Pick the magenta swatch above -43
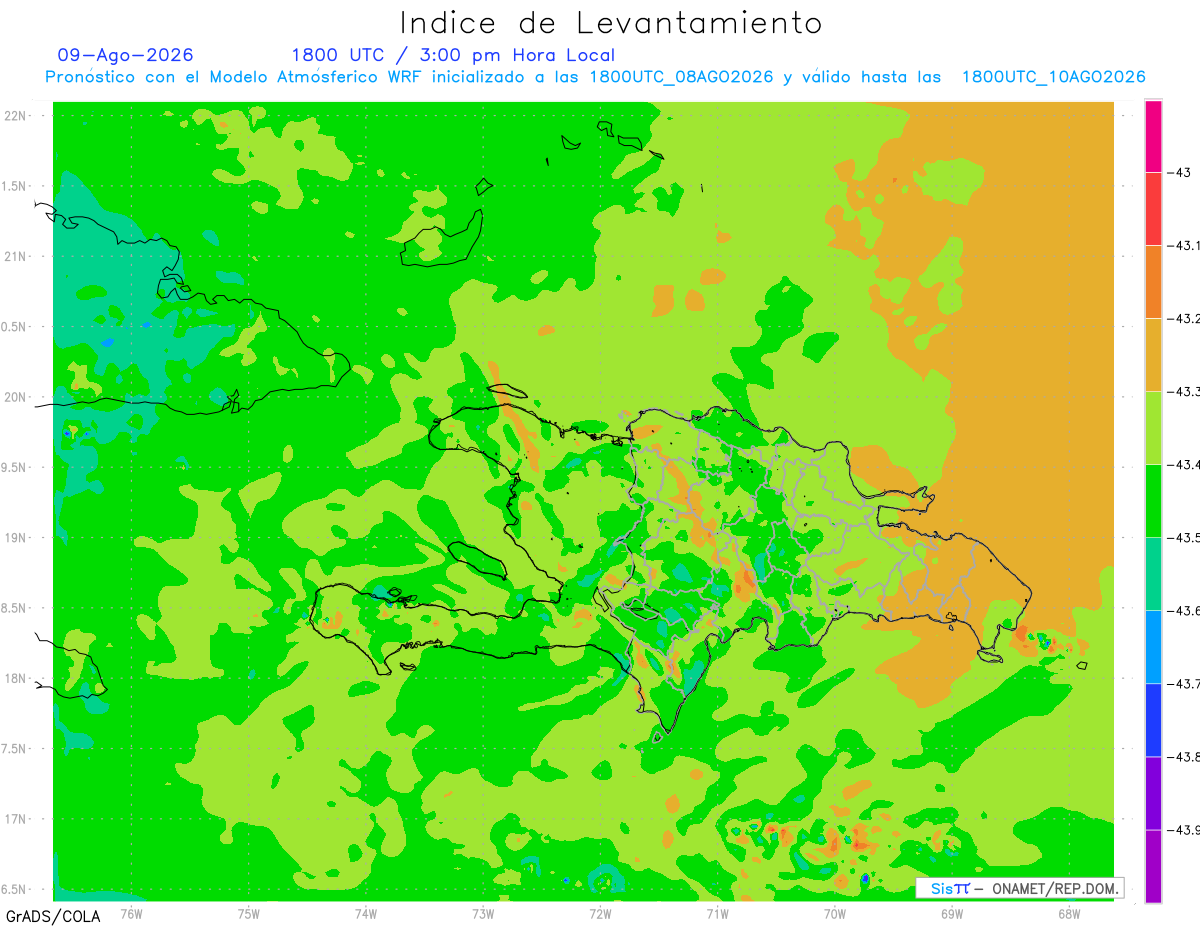The height and width of the screenshot is (927, 1200). (1153, 136)
